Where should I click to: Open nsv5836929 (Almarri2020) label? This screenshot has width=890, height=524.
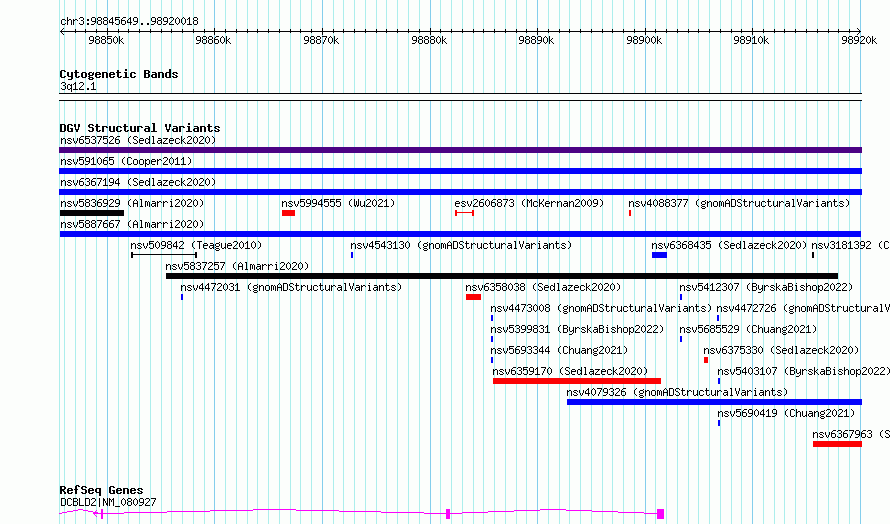(x=132, y=203)
